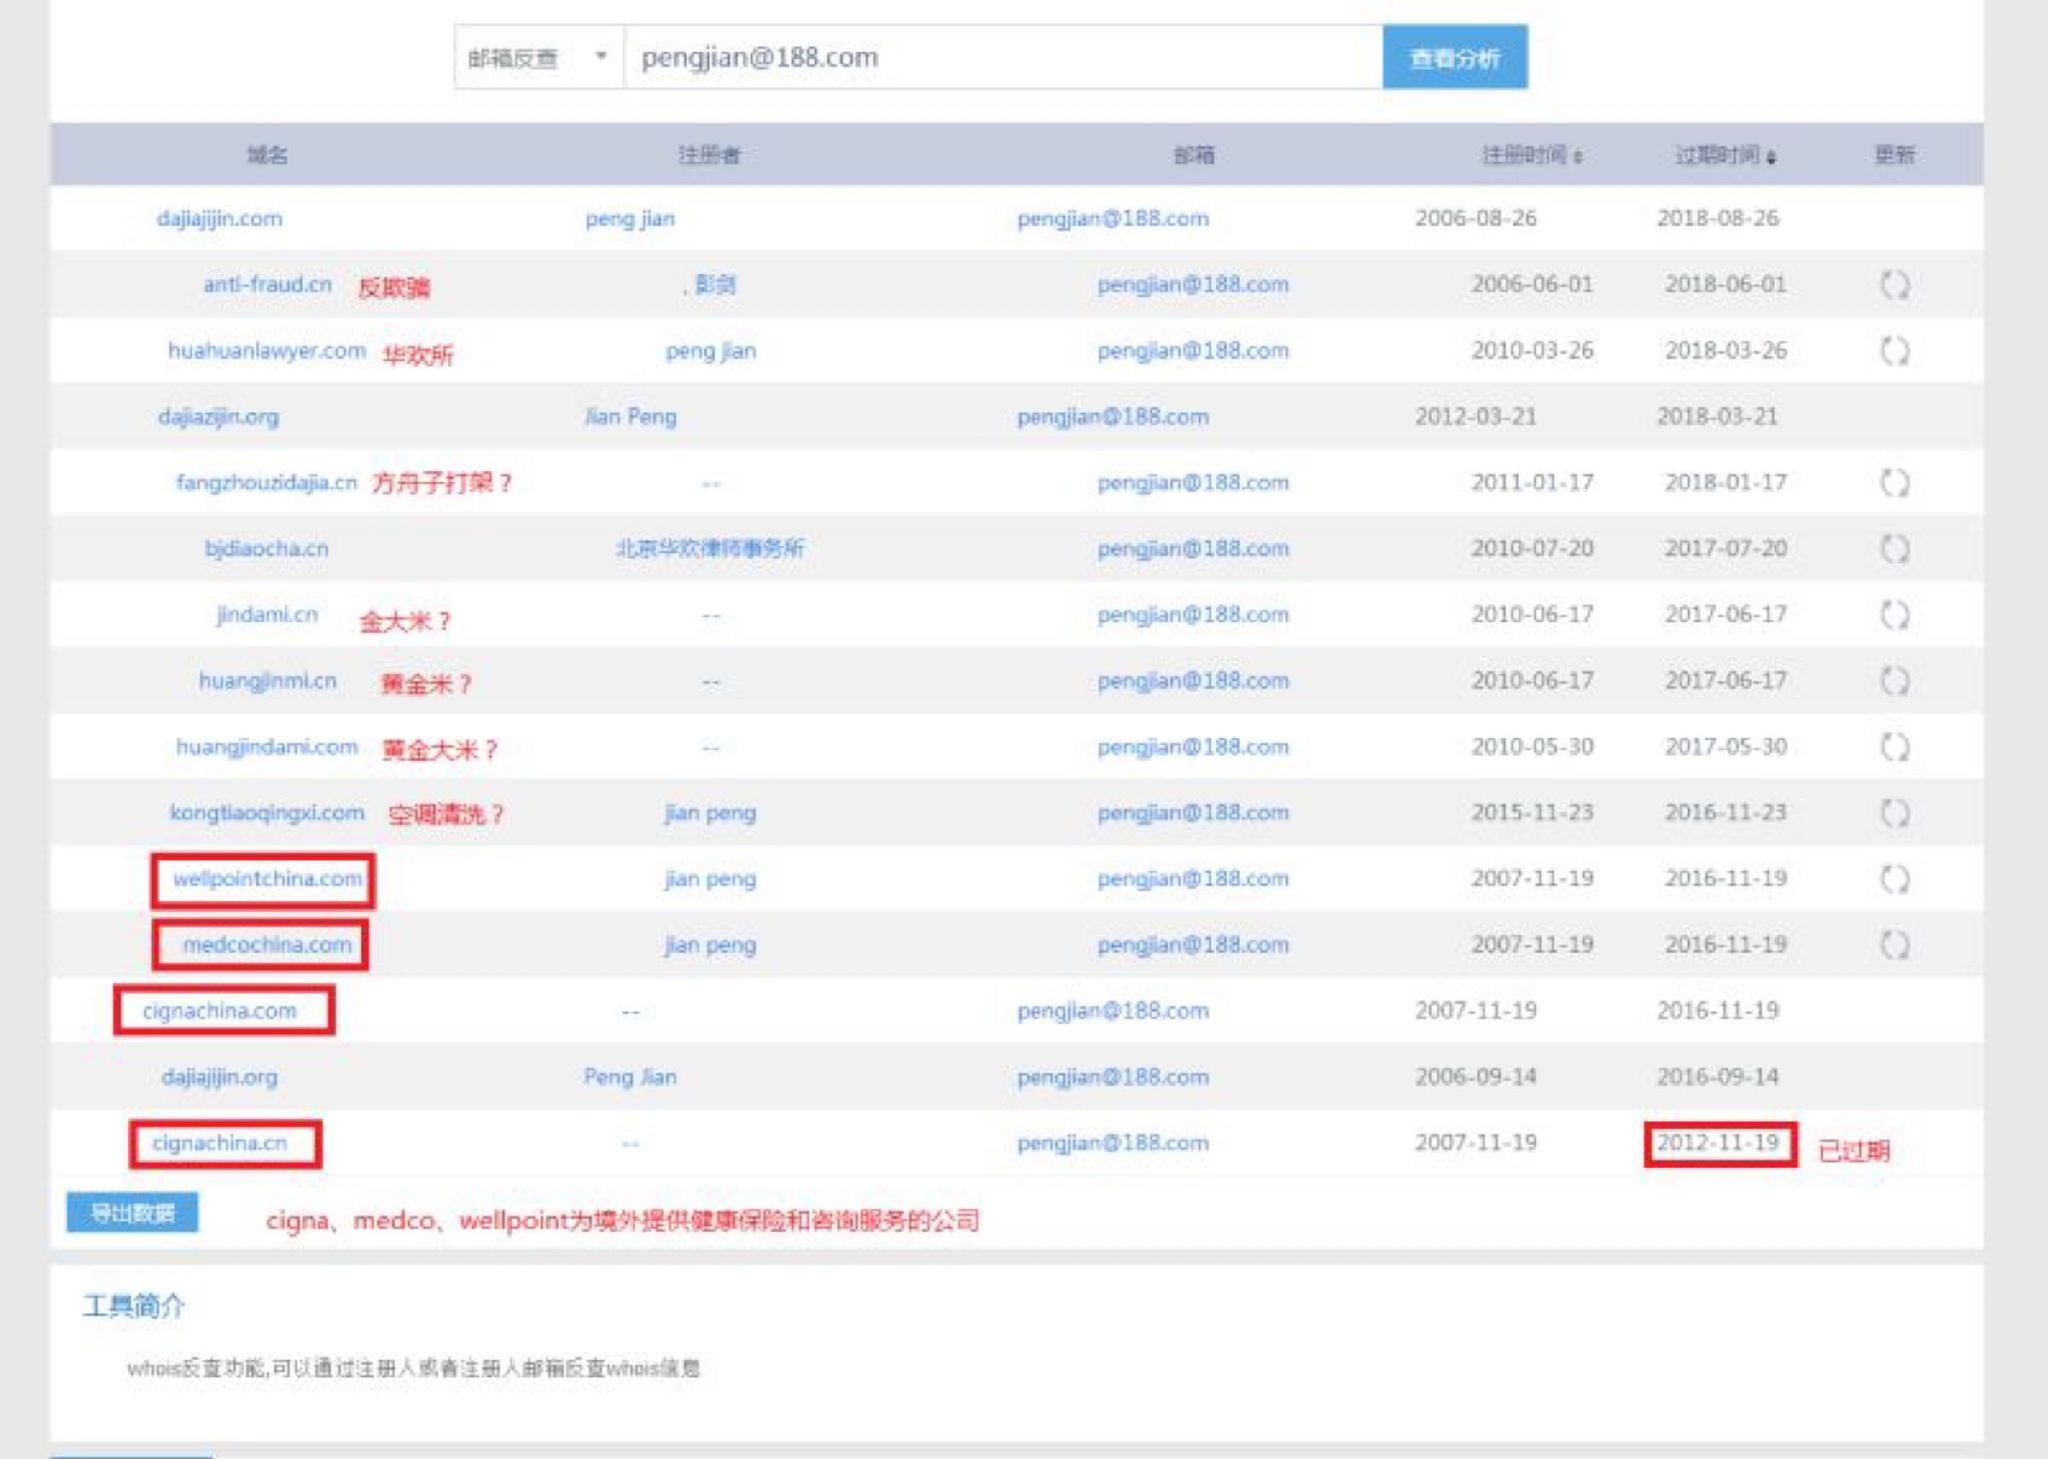
Task: Refresh whois data for bjdiaocha.cn
Action: 1895,547
